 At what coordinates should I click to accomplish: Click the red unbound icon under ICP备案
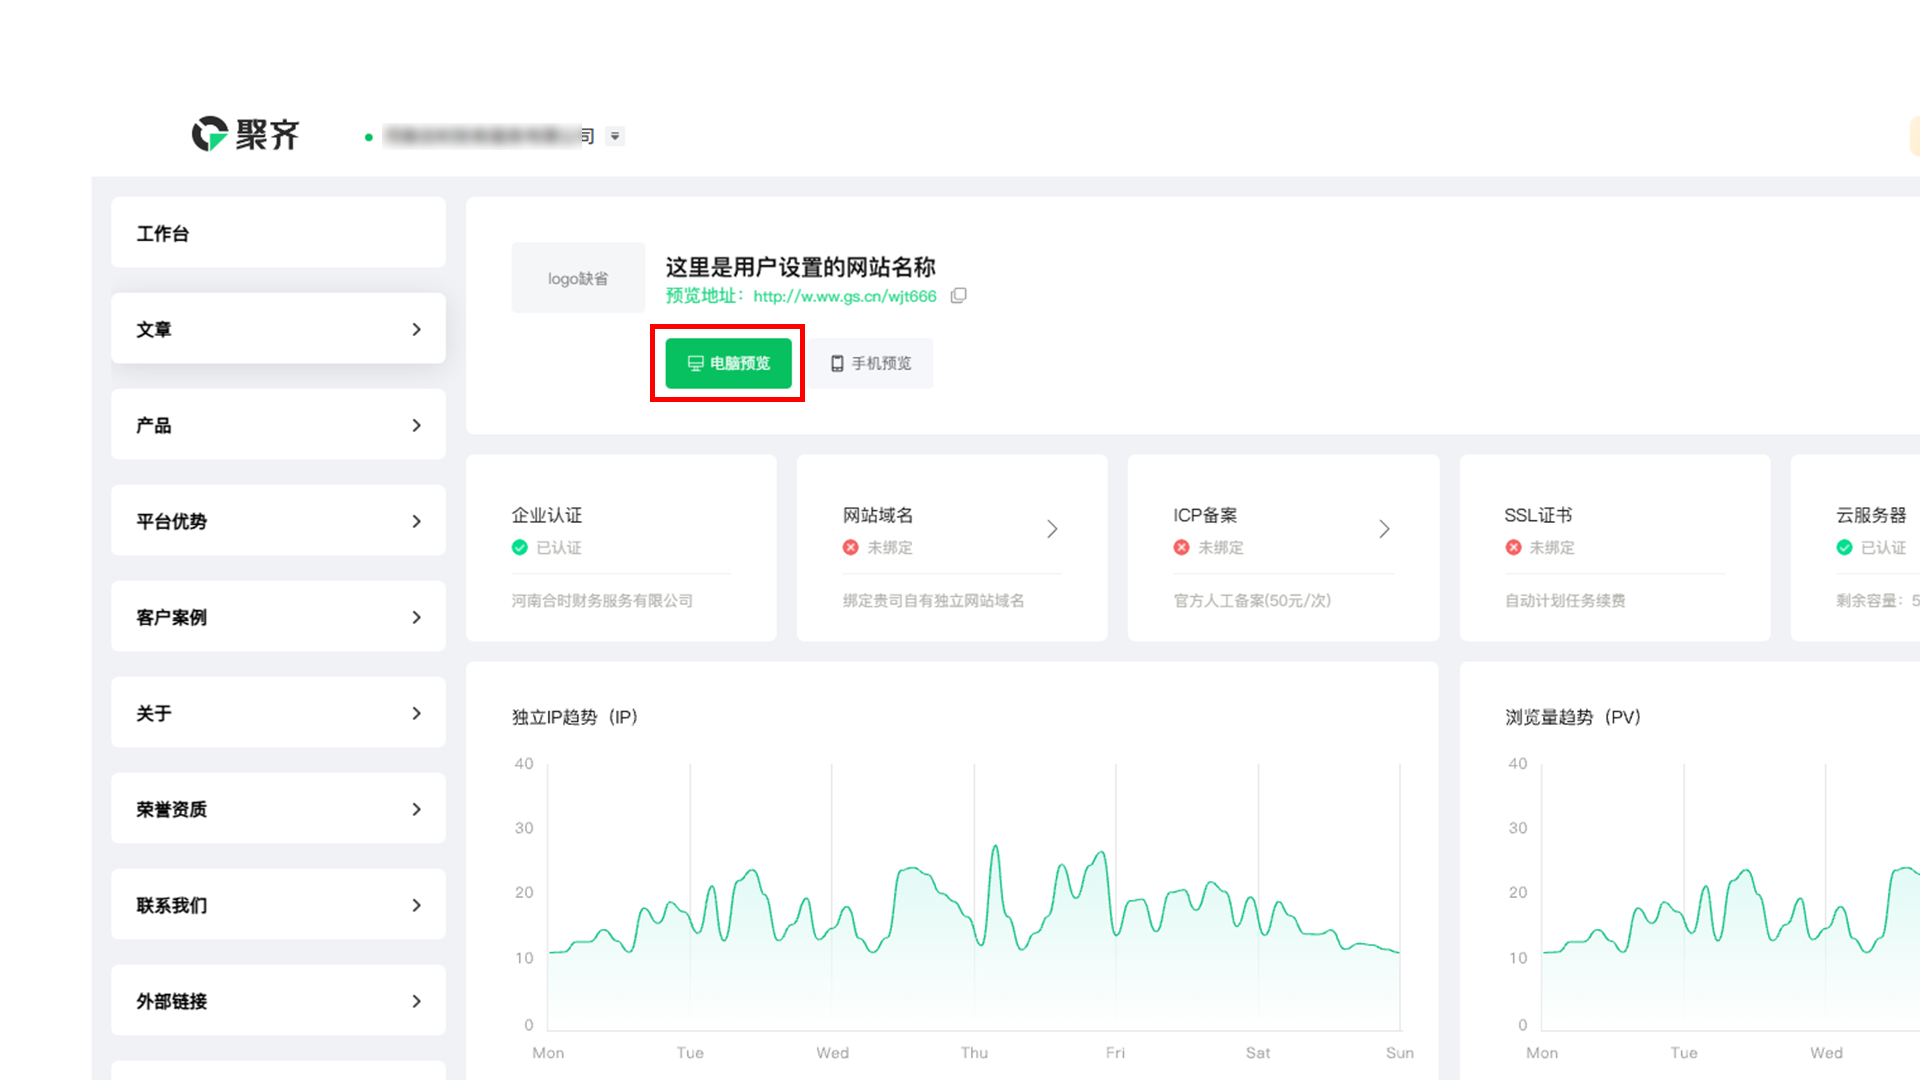(x=1182, y=547)
